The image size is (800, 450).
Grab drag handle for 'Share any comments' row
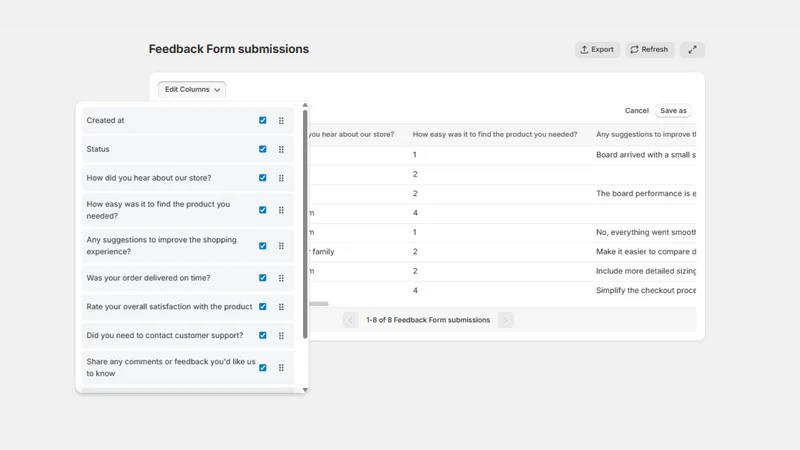(281, 368)
